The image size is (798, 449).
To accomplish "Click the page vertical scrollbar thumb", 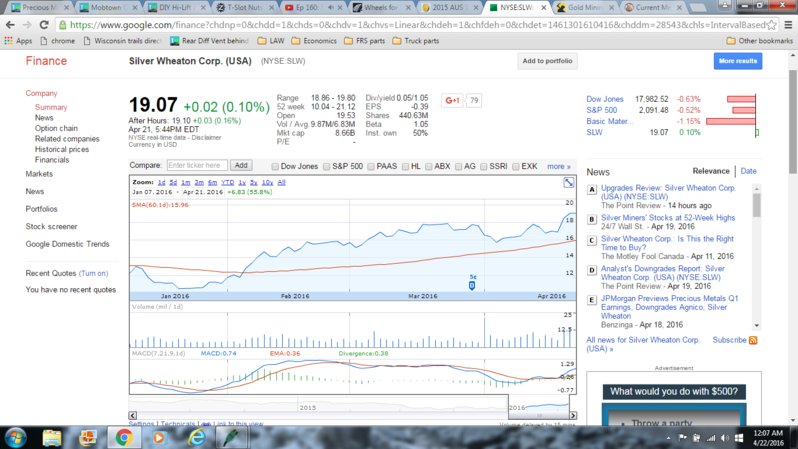I will (793, 121).
